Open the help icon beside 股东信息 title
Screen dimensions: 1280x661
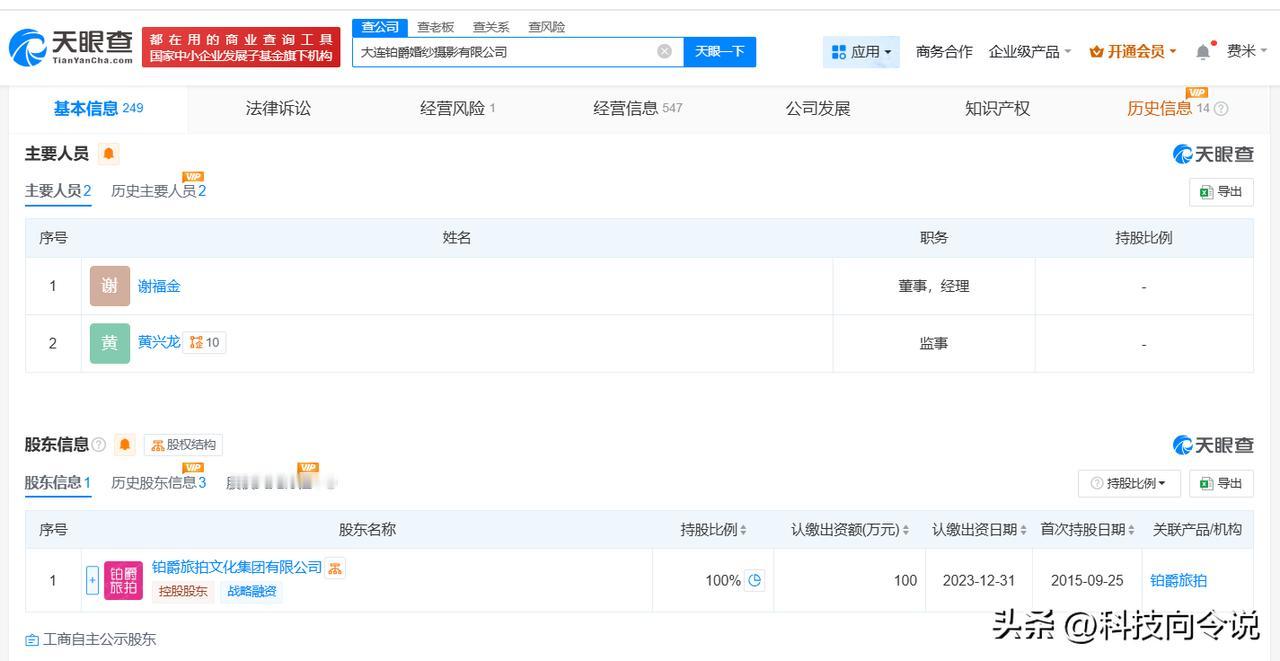point(99,444)
